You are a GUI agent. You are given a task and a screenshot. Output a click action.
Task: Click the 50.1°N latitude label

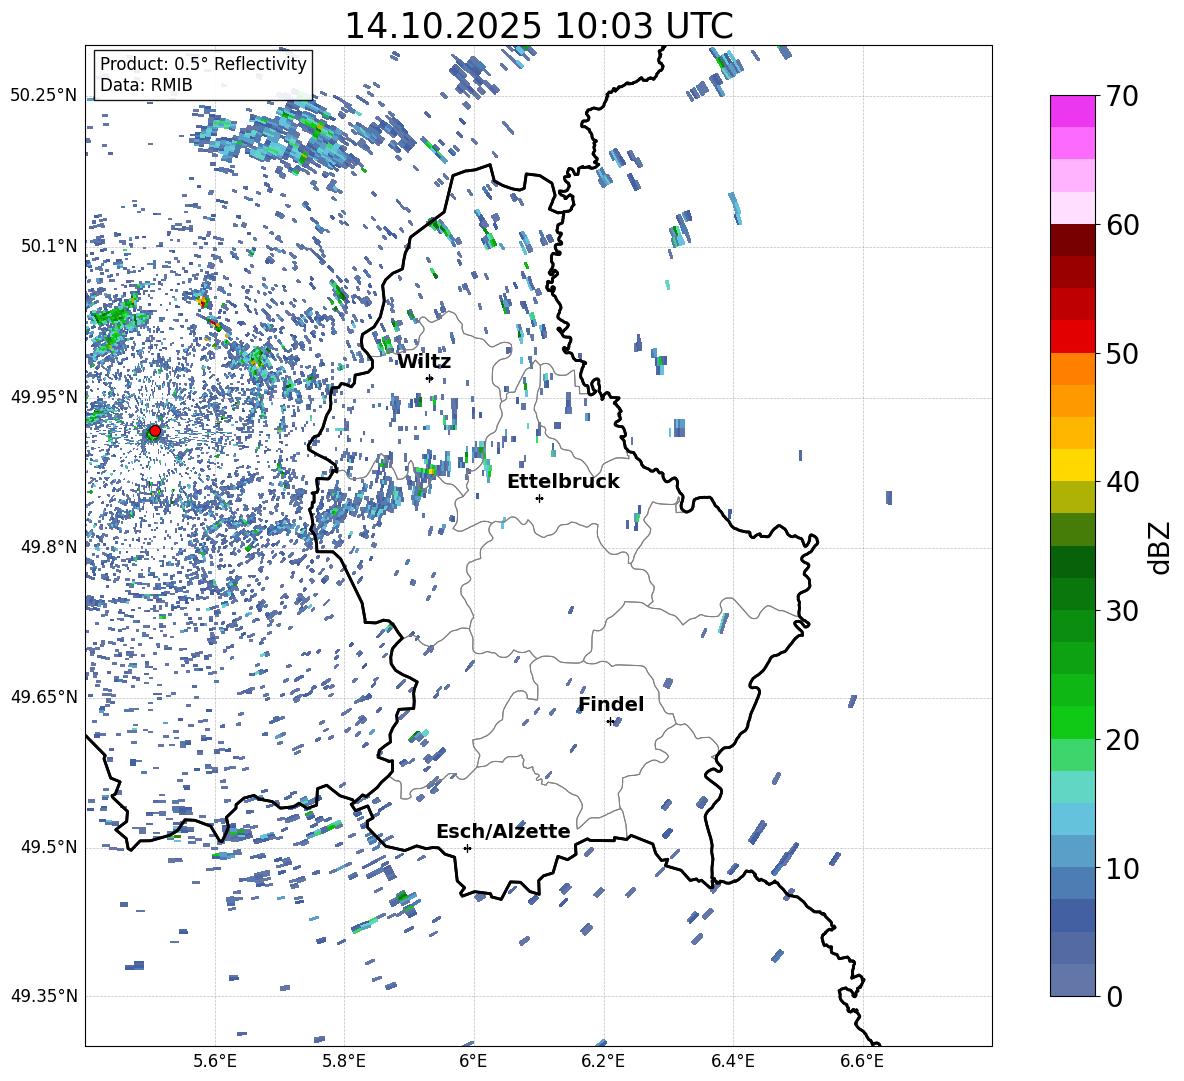click(49, 246)
